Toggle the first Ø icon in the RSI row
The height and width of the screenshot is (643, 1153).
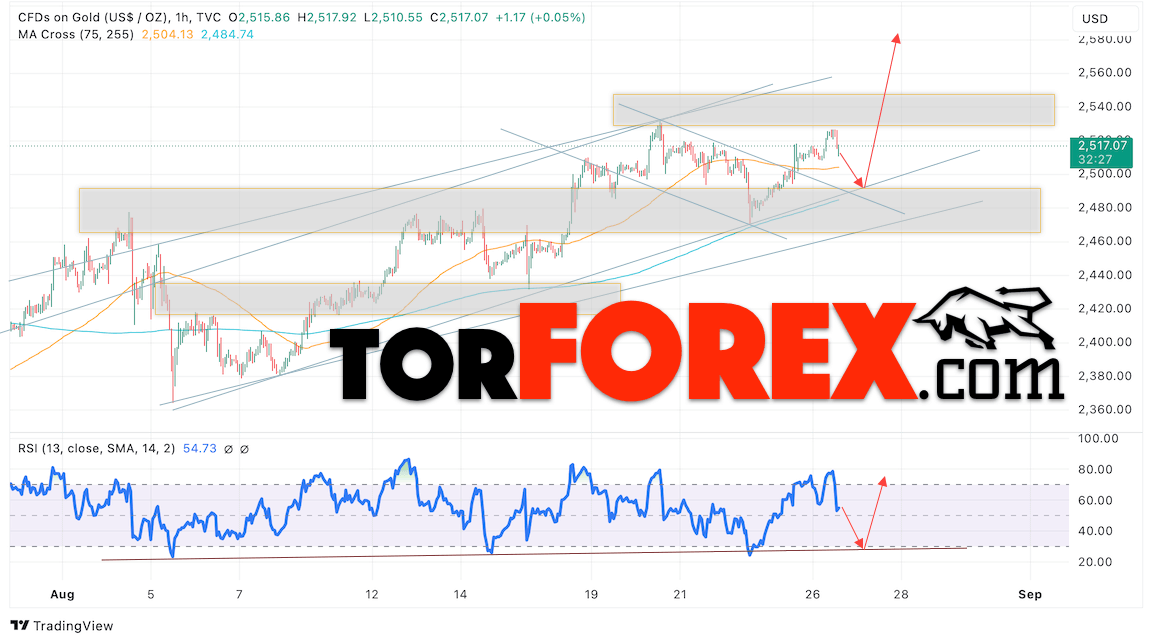(228, 448)
